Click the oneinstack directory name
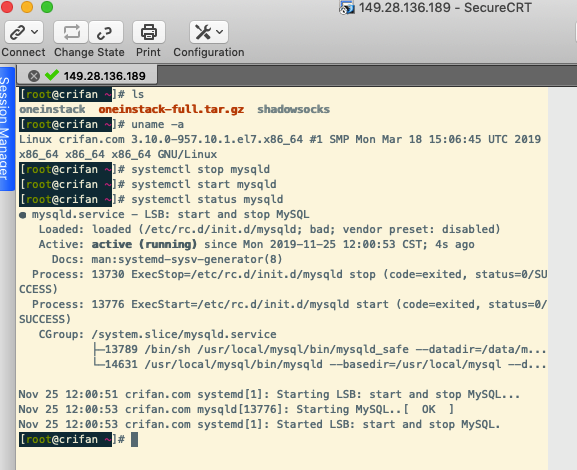This screenshot has width=577, height=470. point(52,109)
